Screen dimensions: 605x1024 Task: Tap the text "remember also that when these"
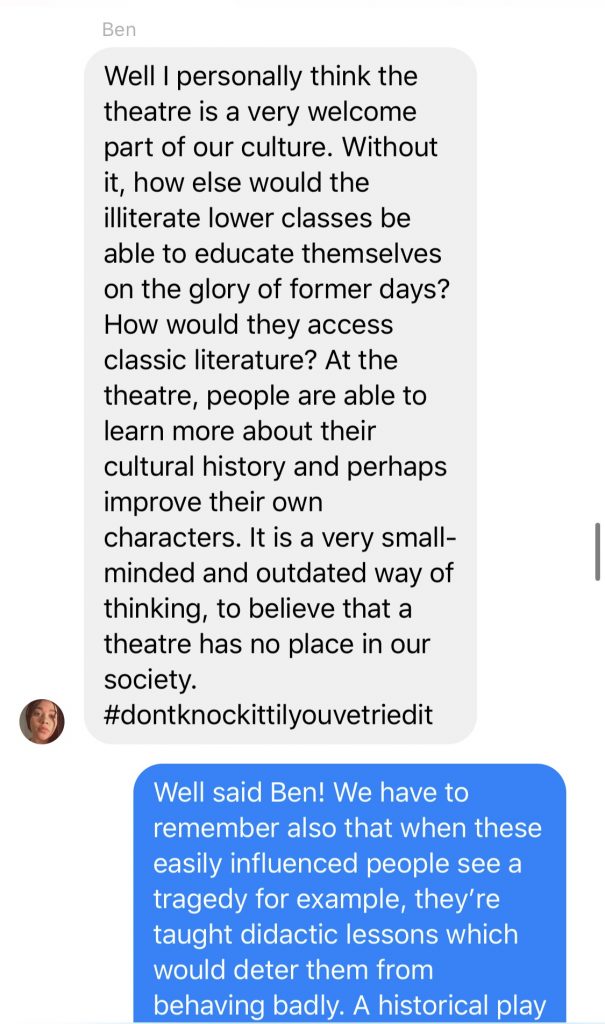tap(347, 827)
